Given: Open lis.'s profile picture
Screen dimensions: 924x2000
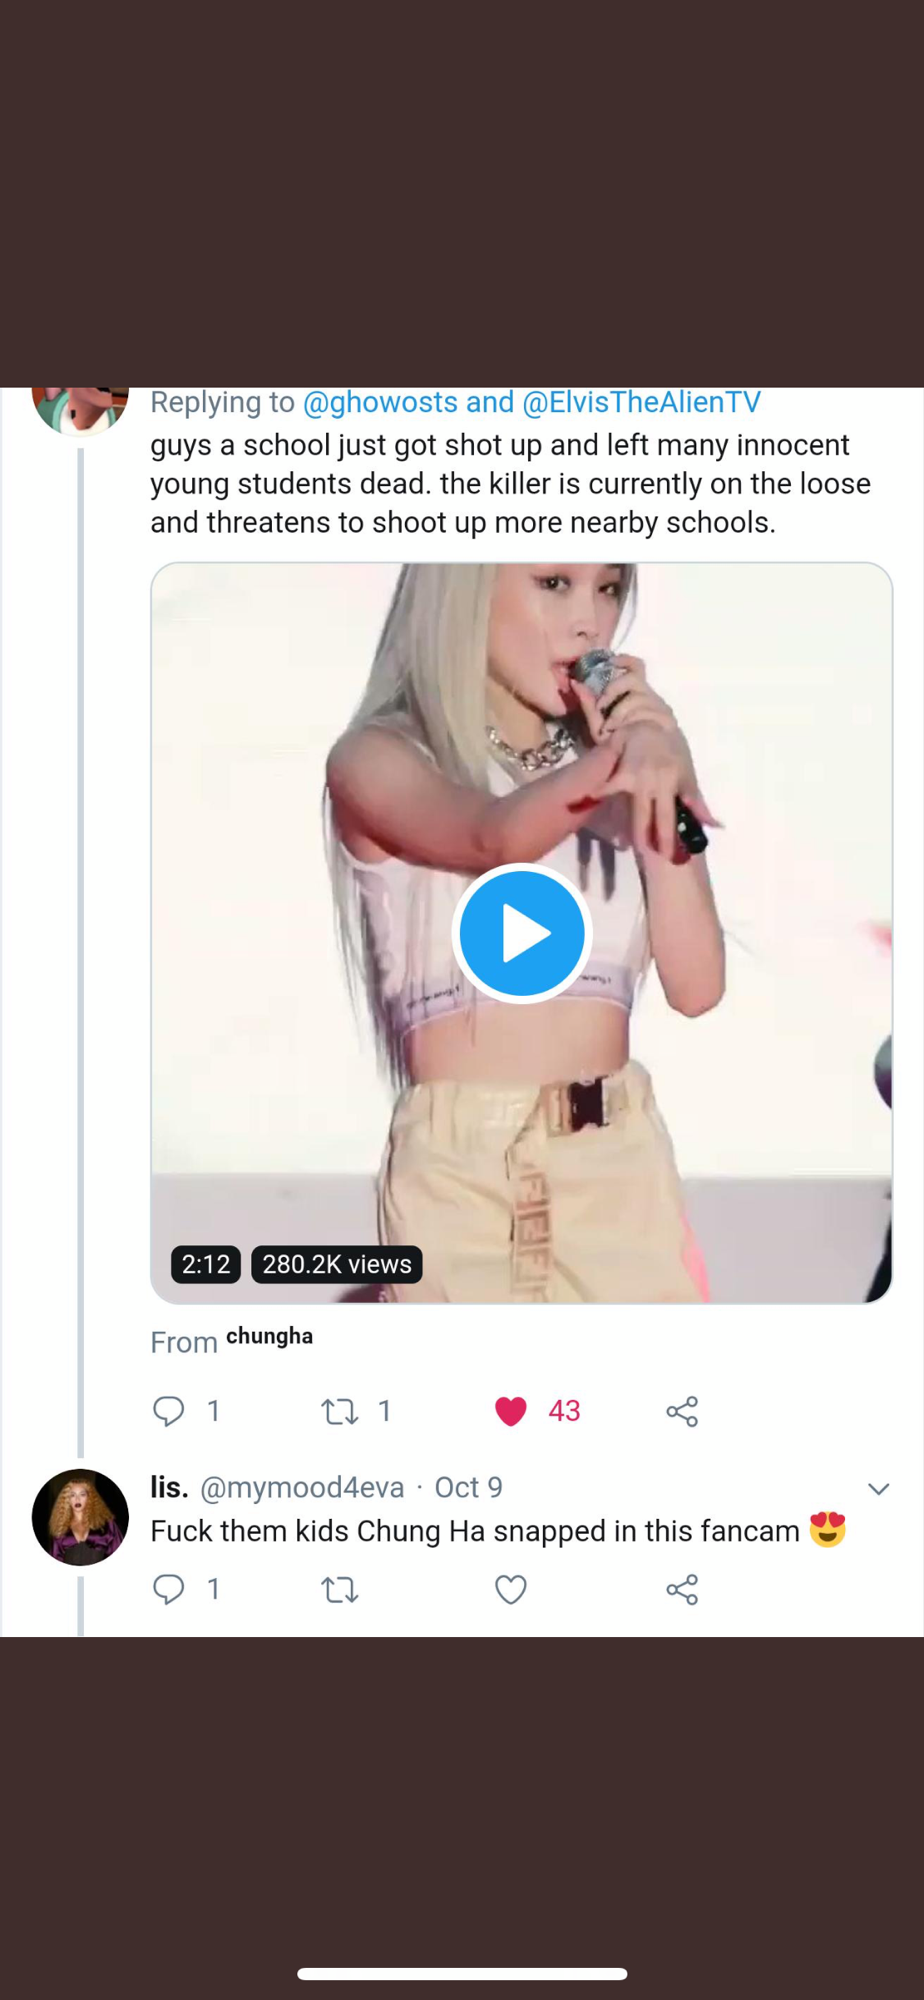Looking at the screenshot, I should click(80, 1516).
